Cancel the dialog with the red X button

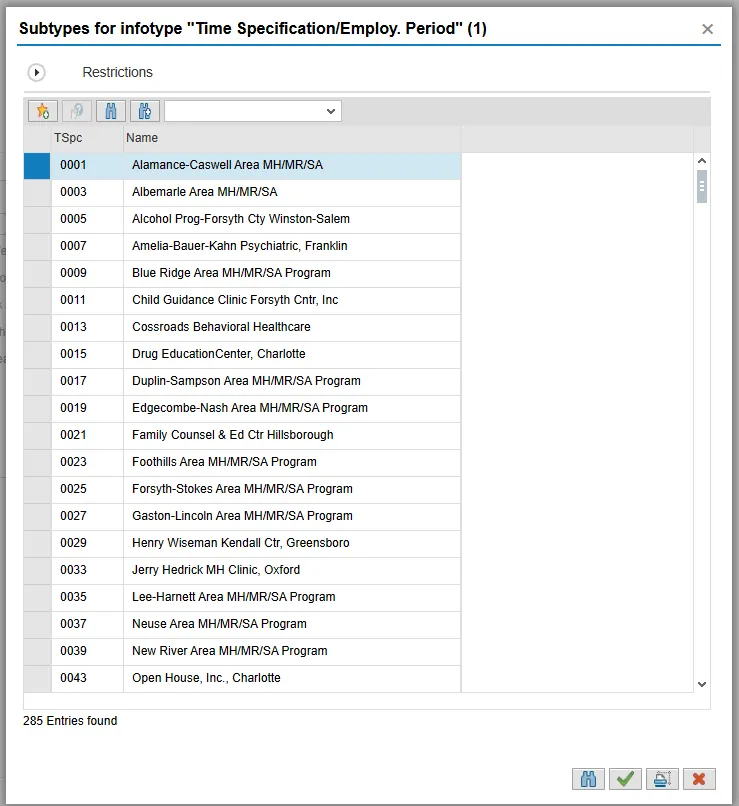coord(699,779)
